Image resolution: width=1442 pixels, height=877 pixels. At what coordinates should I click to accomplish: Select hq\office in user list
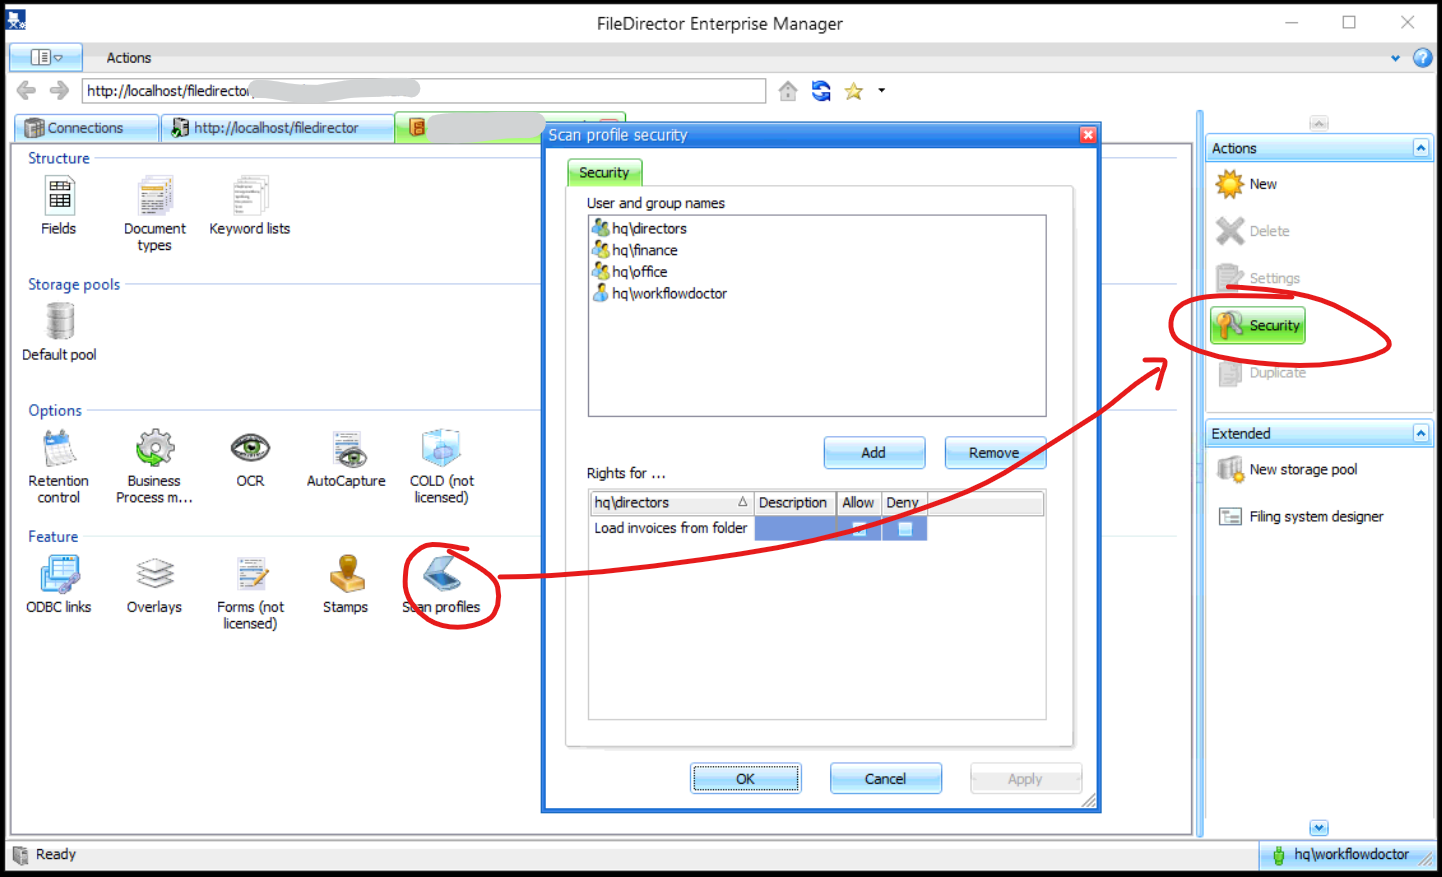pyautogui.click(x=630, y=271)
